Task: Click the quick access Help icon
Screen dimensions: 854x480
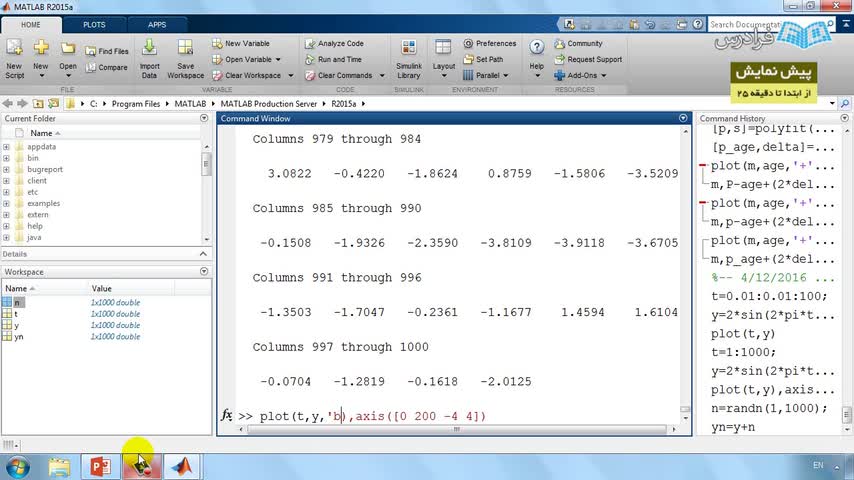Action: pos(698,25)
